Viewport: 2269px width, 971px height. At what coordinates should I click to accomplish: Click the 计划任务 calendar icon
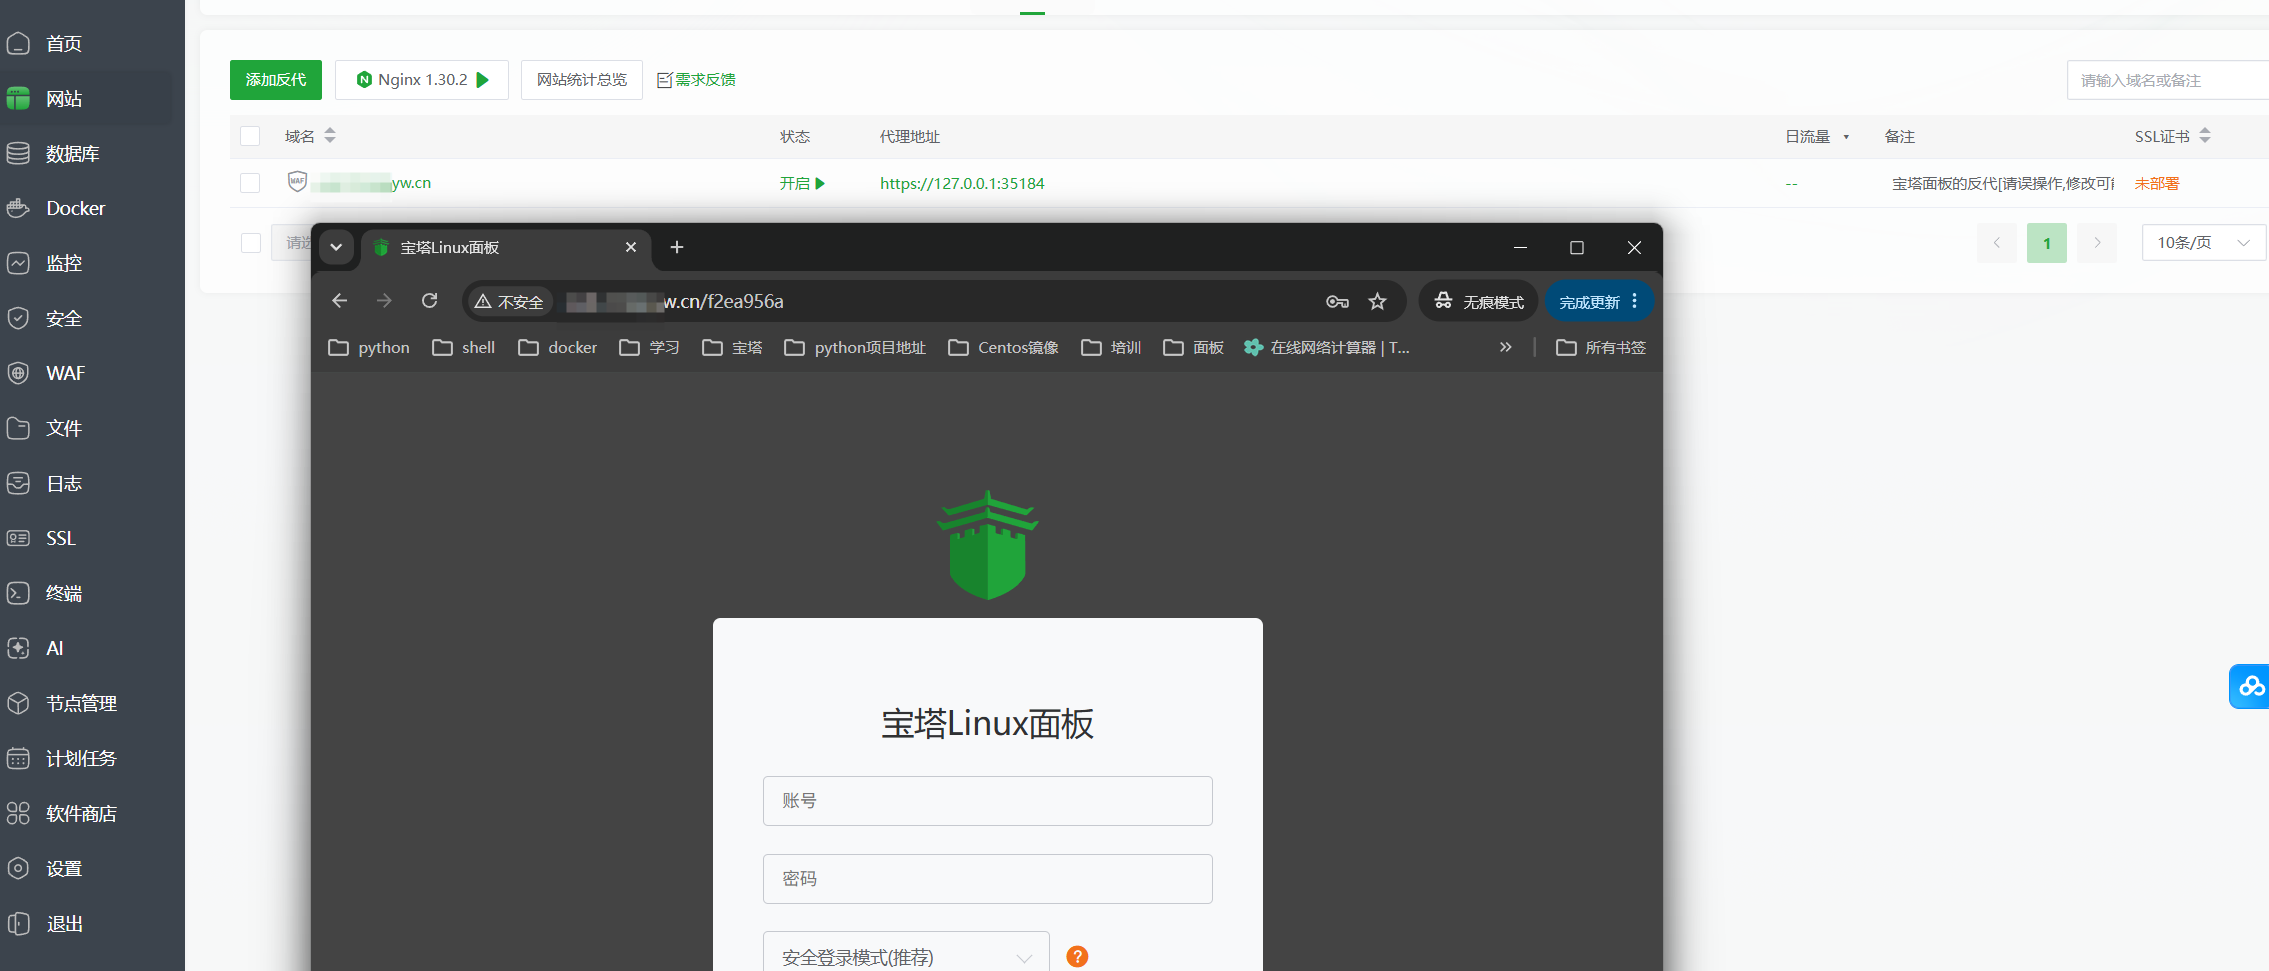(18, 758)
